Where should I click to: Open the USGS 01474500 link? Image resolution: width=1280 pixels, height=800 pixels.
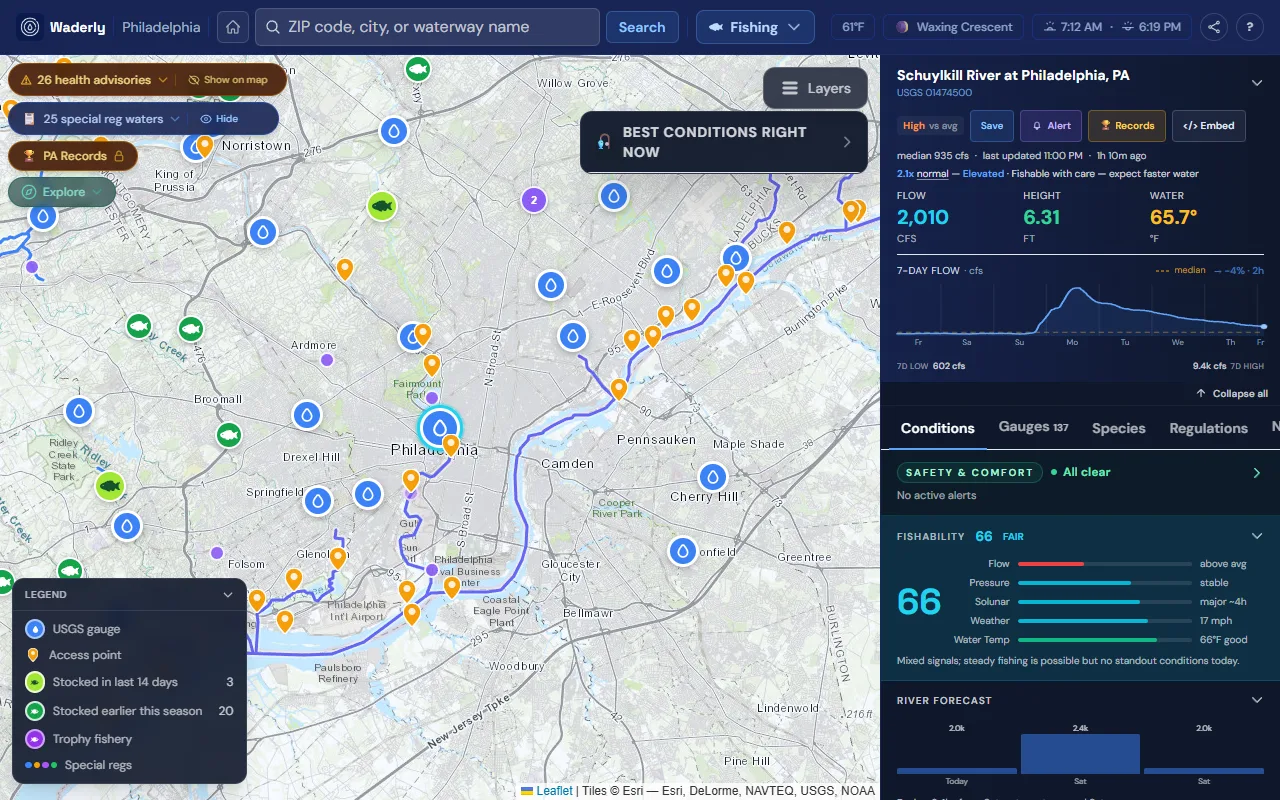pos(934,93)
